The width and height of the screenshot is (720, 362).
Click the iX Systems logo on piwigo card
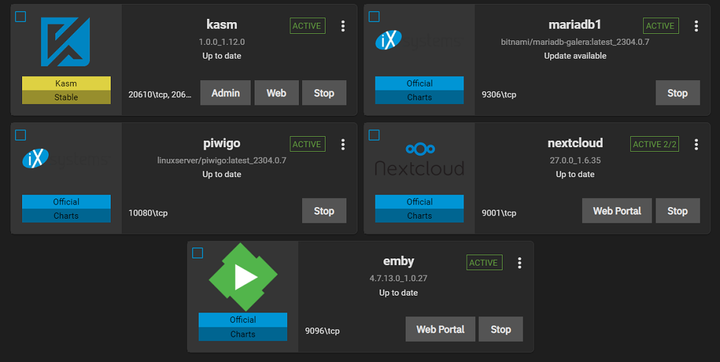click(x=65, y=159)
